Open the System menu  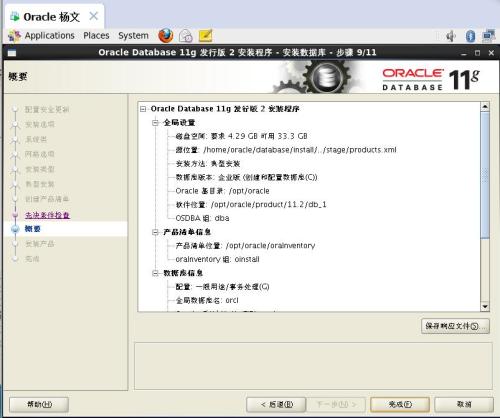tap(133, 36)
